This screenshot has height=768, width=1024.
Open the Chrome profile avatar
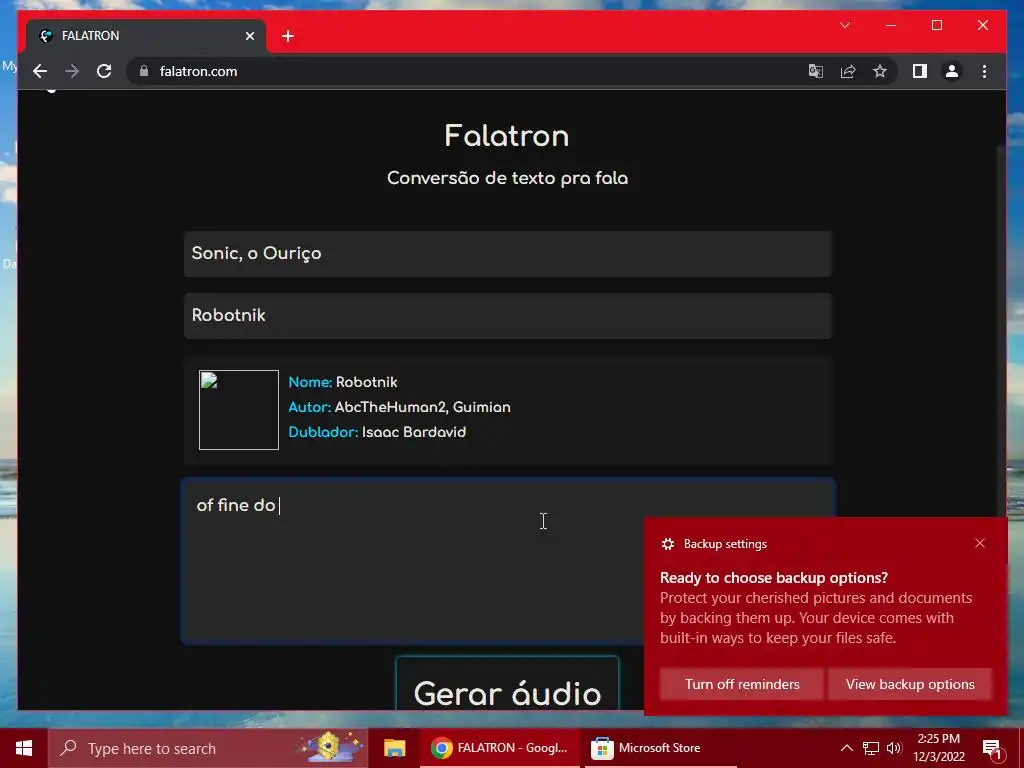952,71
